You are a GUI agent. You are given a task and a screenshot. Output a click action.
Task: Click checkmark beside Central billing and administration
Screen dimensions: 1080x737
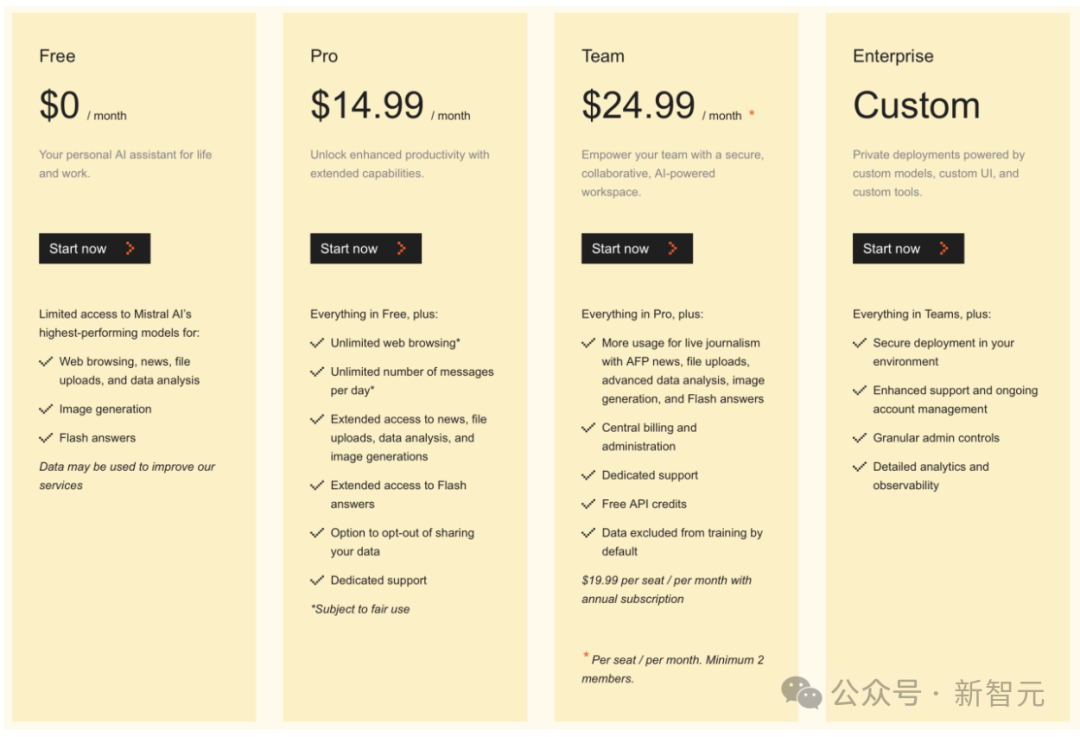[x=589, y=428]
